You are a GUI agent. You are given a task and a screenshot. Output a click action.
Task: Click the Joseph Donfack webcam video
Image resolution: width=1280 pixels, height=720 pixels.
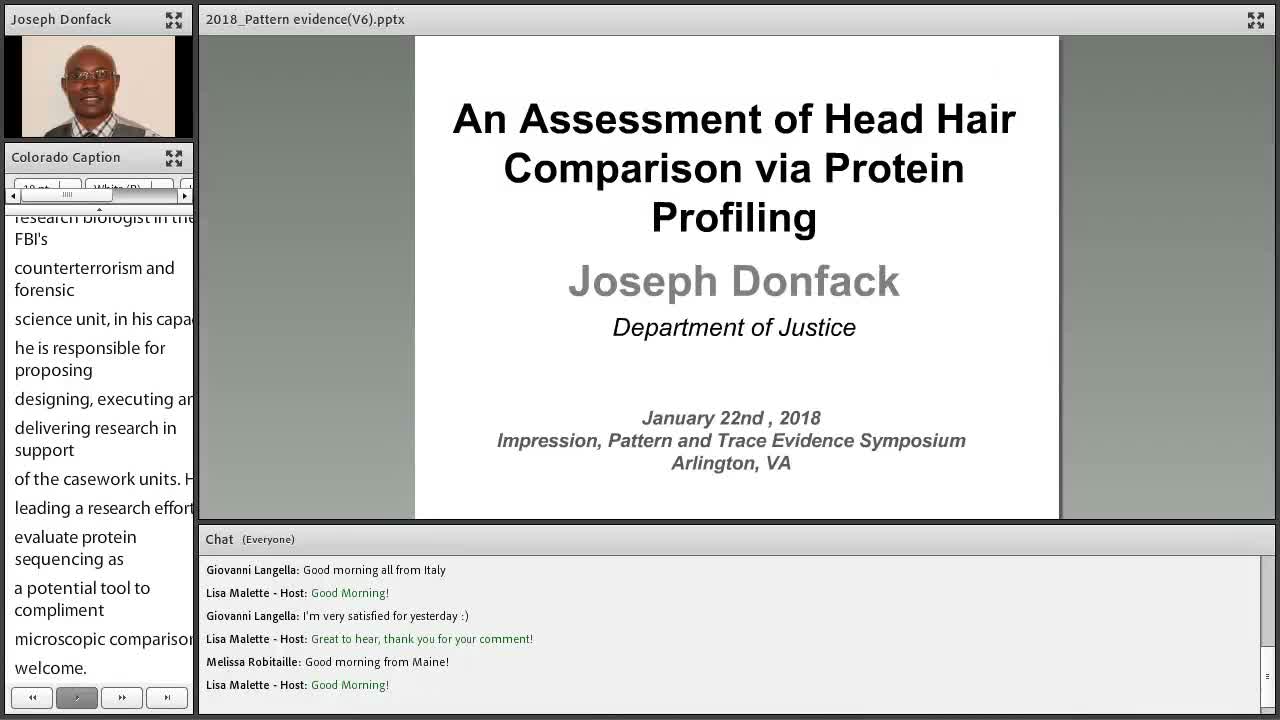(98, 87)
